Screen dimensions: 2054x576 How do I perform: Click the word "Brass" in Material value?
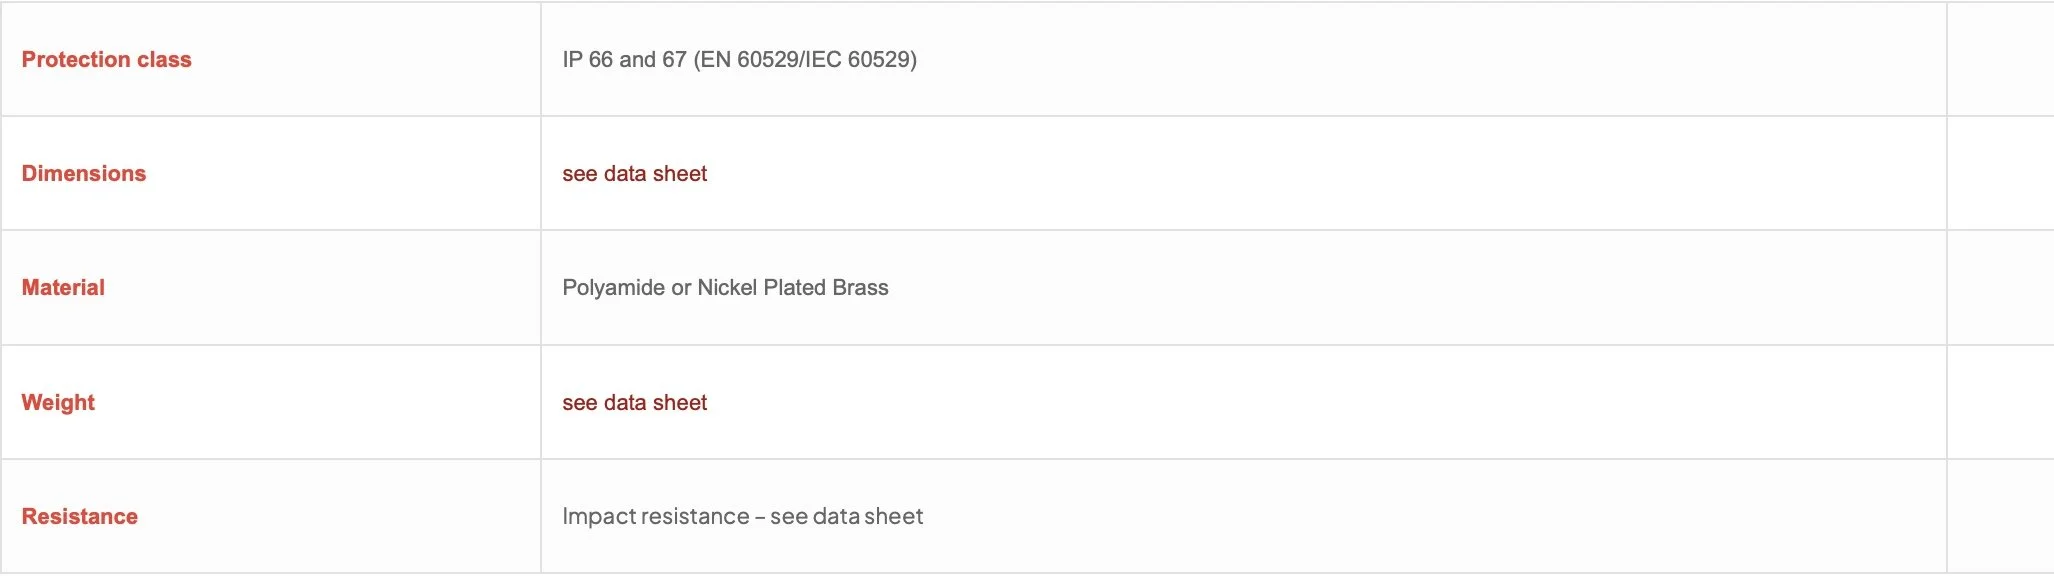860,288
